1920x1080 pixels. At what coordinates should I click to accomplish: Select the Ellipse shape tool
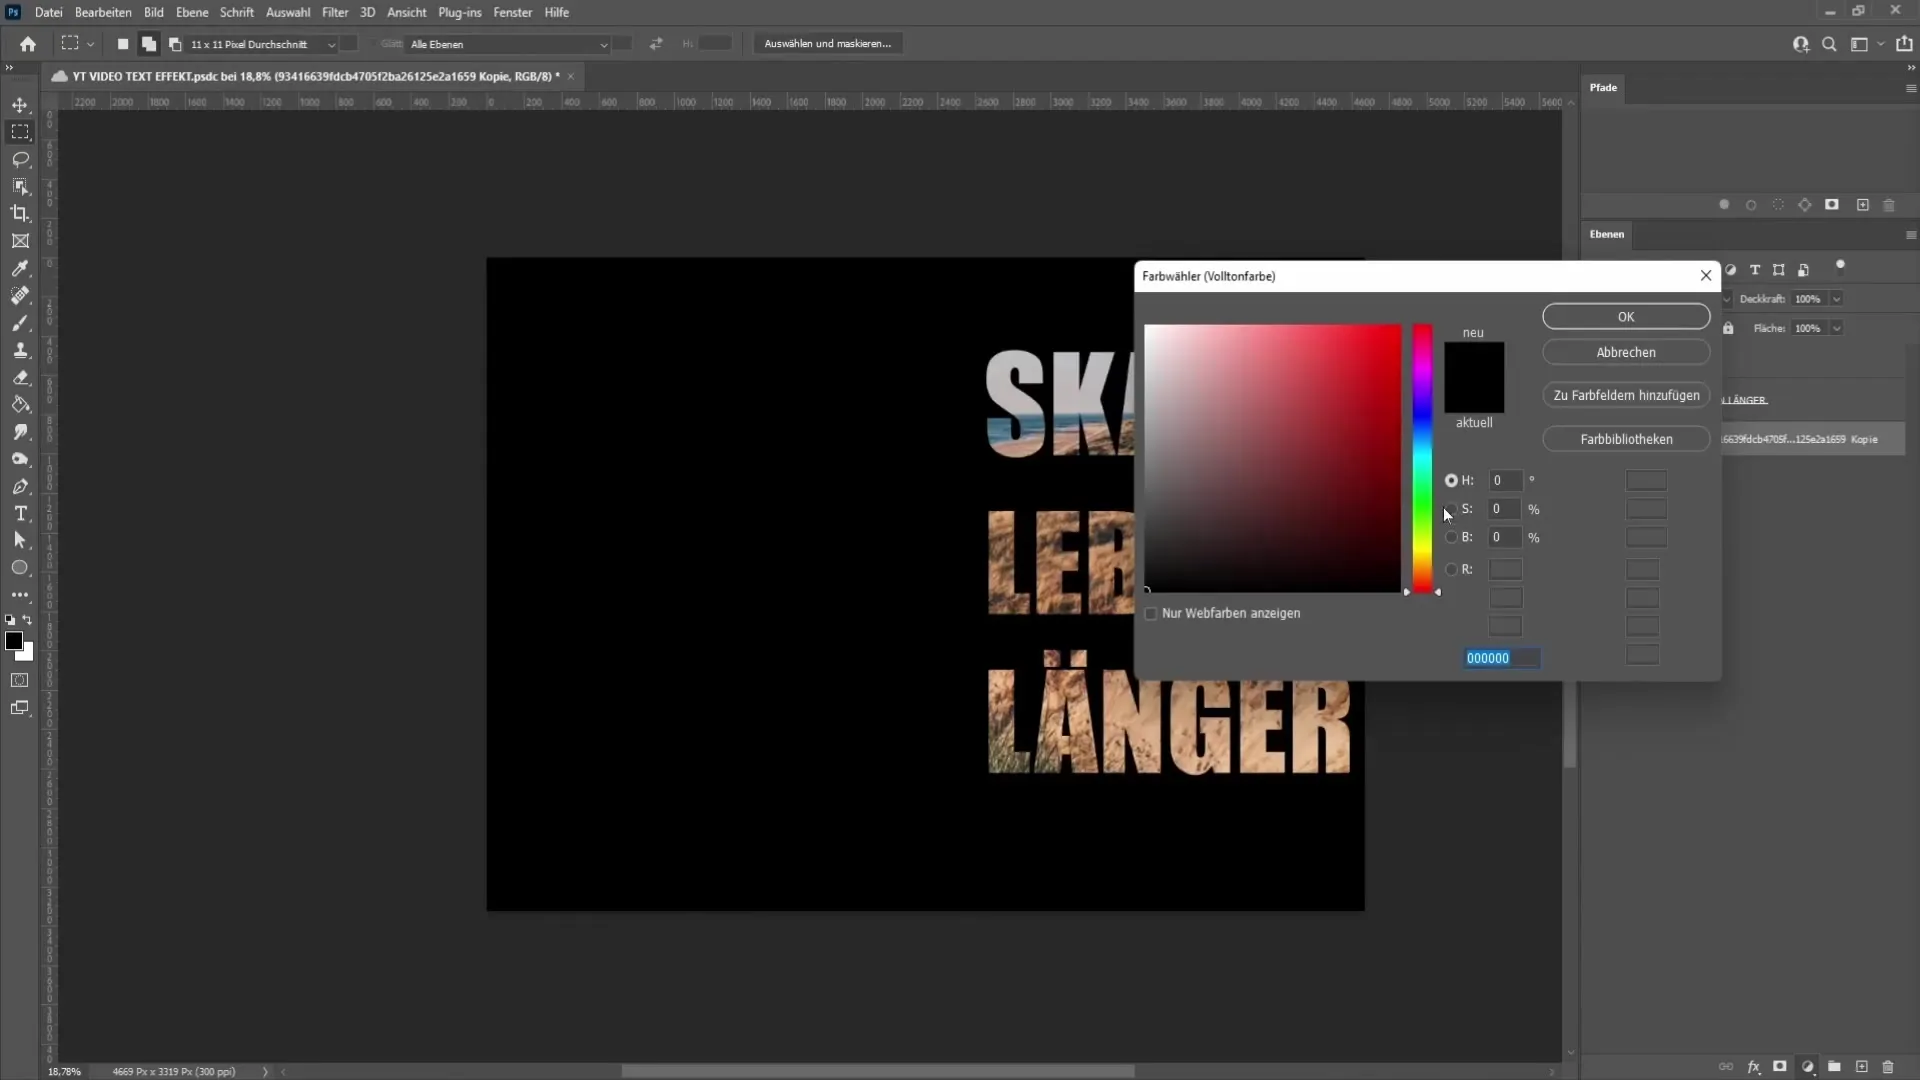[x=20, y=567]
